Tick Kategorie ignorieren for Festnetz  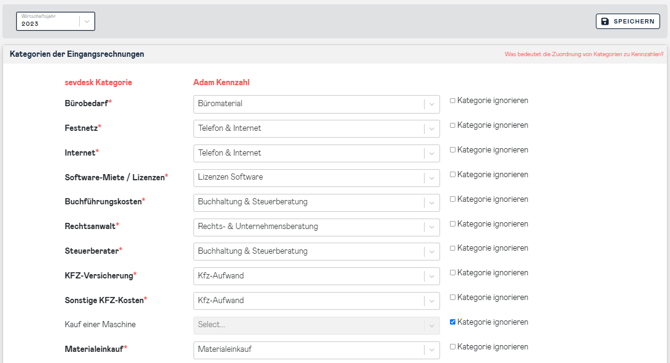click(453, 126)
